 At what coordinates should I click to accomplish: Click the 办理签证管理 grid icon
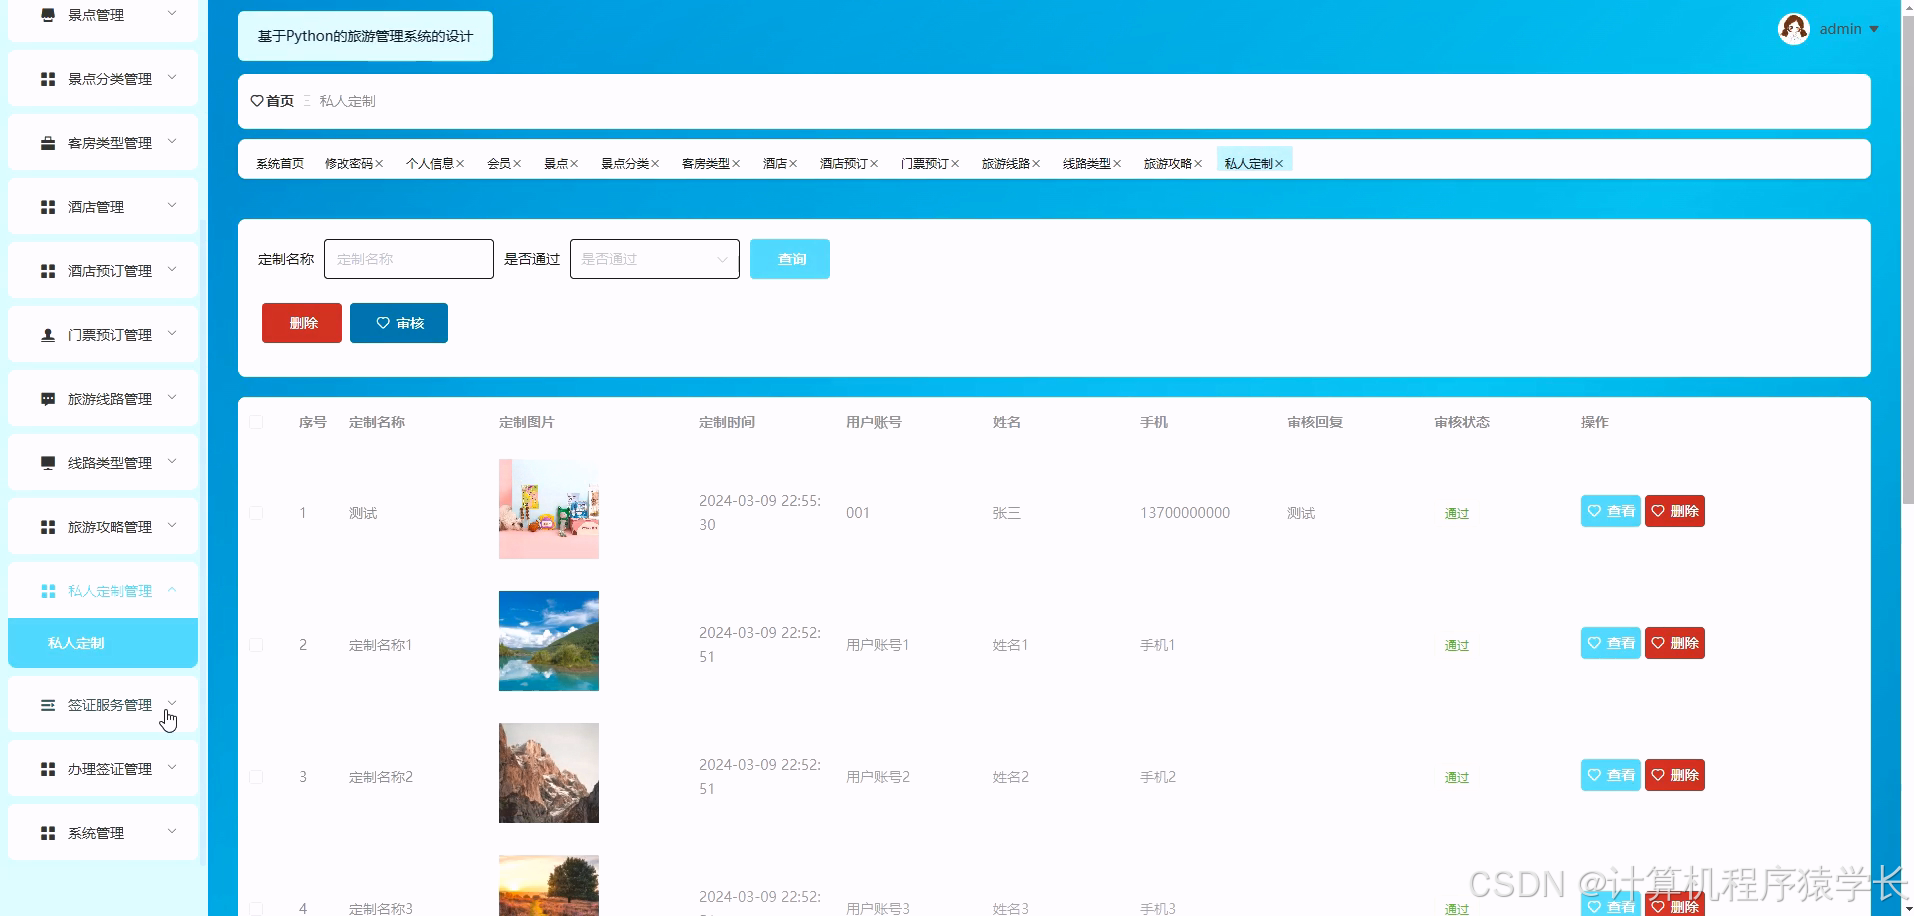coord(48,769)
